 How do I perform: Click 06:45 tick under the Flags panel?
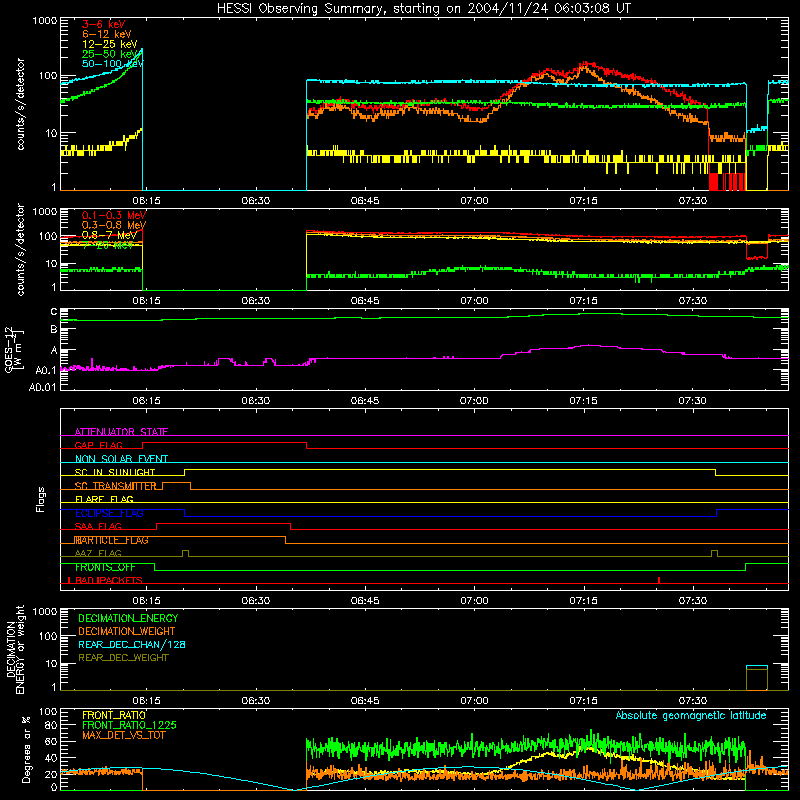365,601
